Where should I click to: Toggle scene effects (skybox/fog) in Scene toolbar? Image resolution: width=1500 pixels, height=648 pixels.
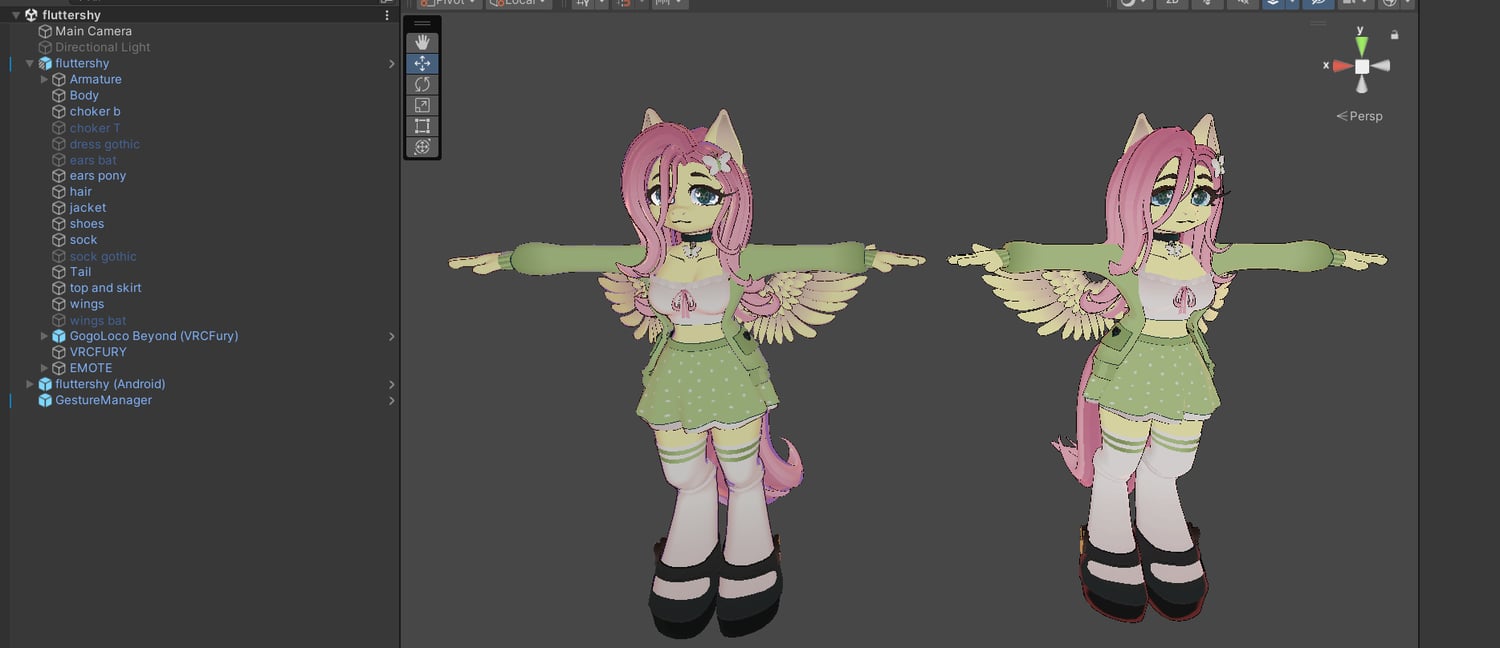[x=1273, y=3]
